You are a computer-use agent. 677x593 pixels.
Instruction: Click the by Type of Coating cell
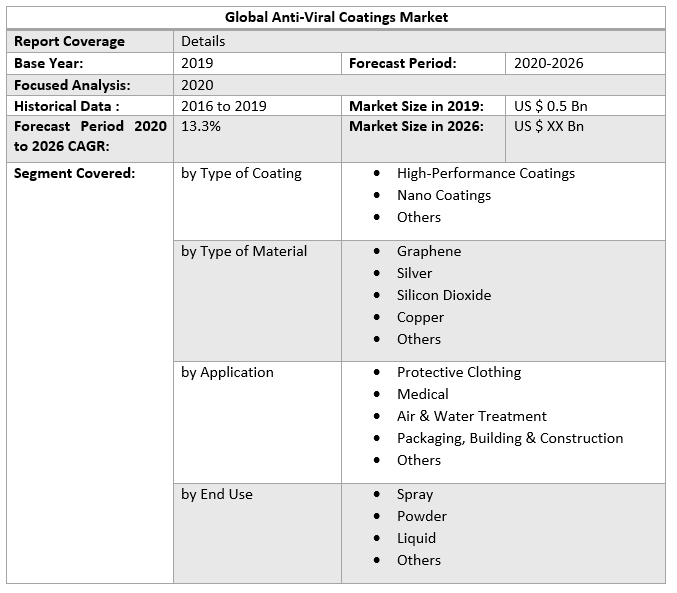pyautogui.click(x=241, y=173)
